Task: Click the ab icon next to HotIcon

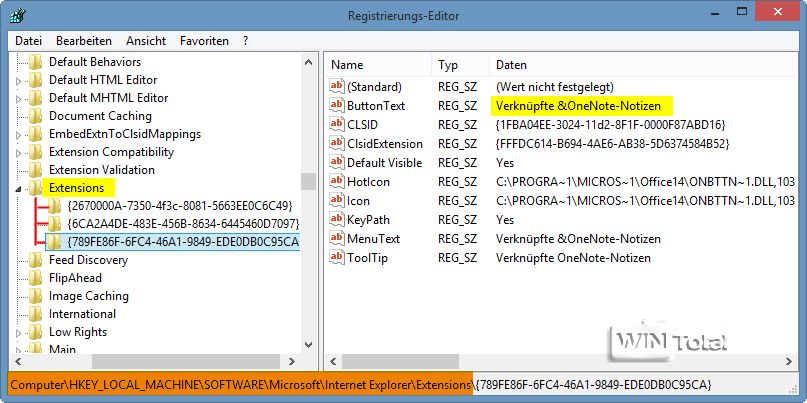Action: (337, 182)
